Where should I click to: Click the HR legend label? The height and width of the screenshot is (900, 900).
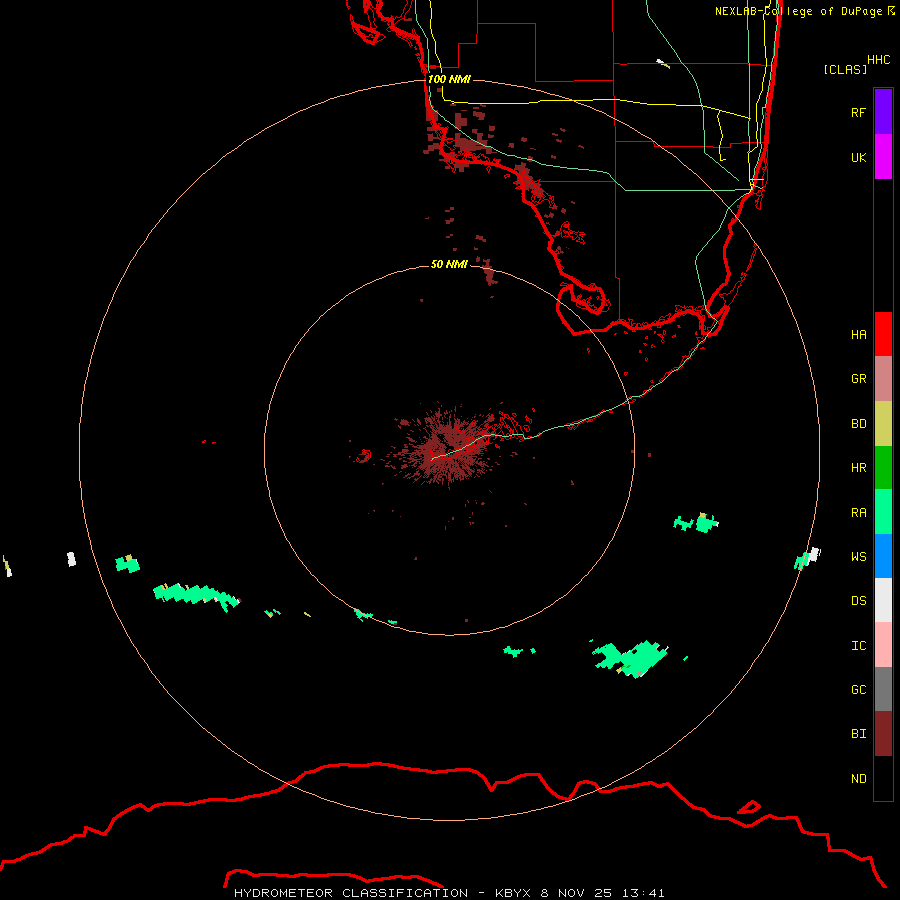click(x=858, y=468)
